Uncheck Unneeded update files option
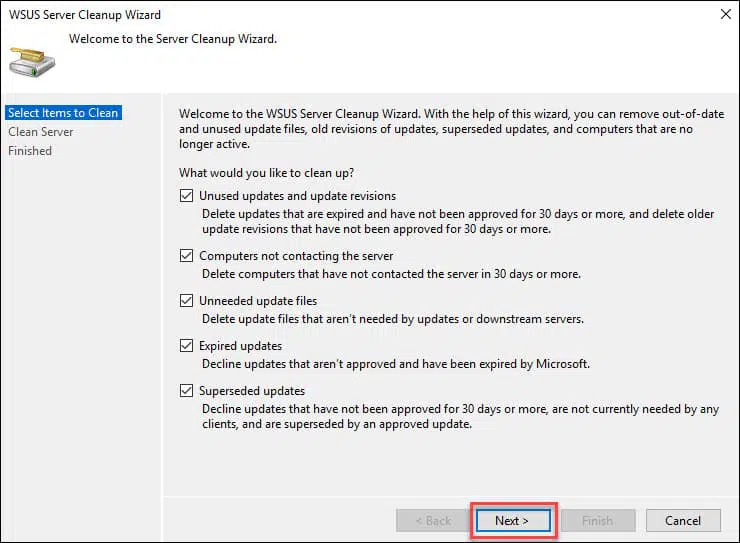The height and width of the screenshot is (543, 740). 186,301
